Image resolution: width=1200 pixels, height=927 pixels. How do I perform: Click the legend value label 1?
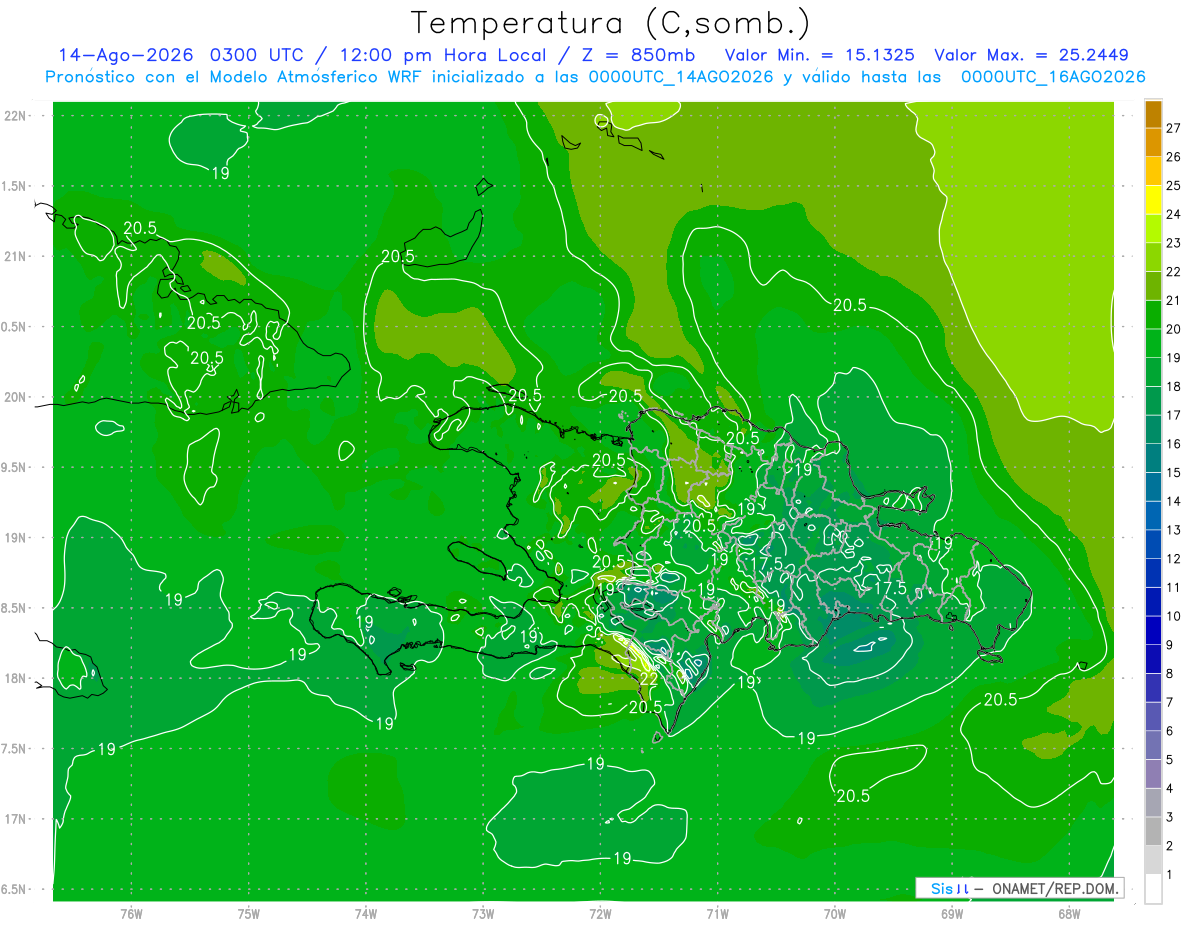(x=1169, y=875)
